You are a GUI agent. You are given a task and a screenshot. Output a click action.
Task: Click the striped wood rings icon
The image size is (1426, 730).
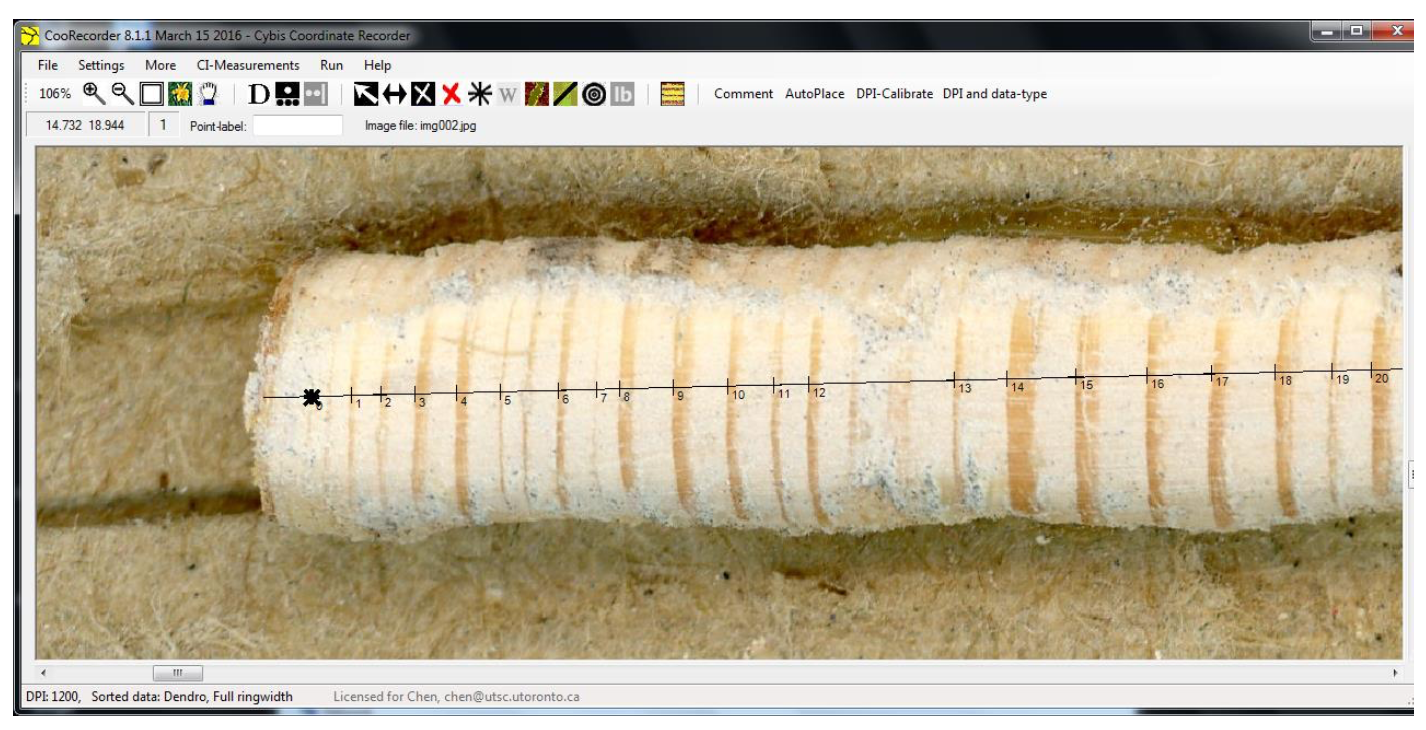click(672, 94)
